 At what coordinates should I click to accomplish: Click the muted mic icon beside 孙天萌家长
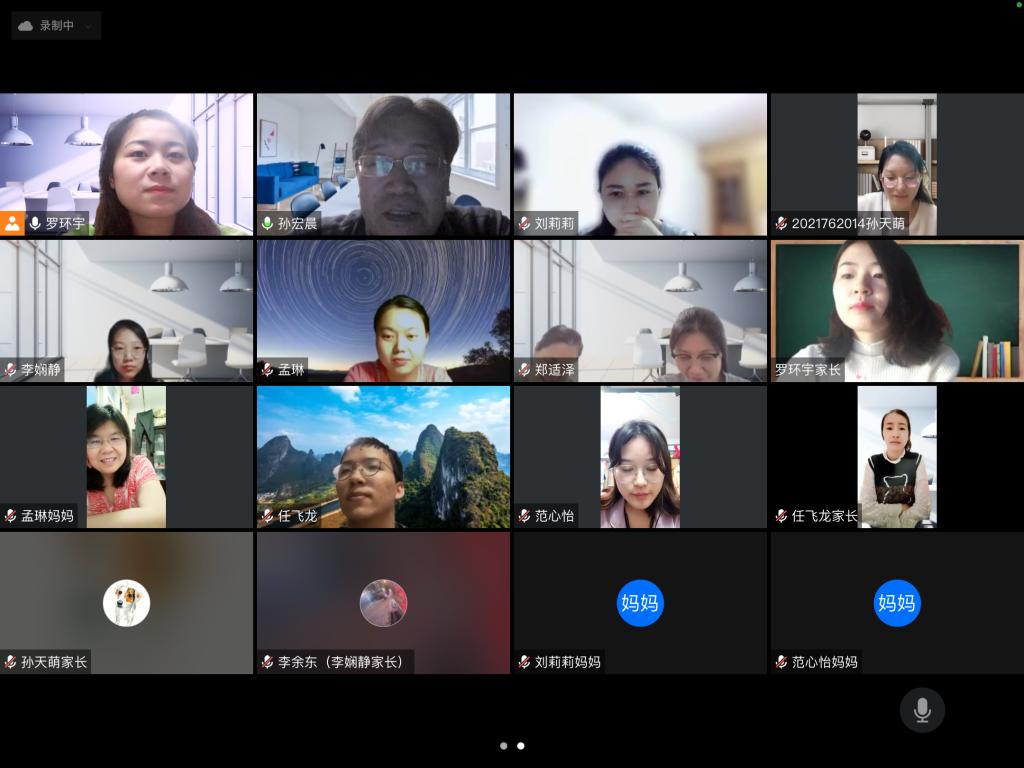[x=10, y=662]
